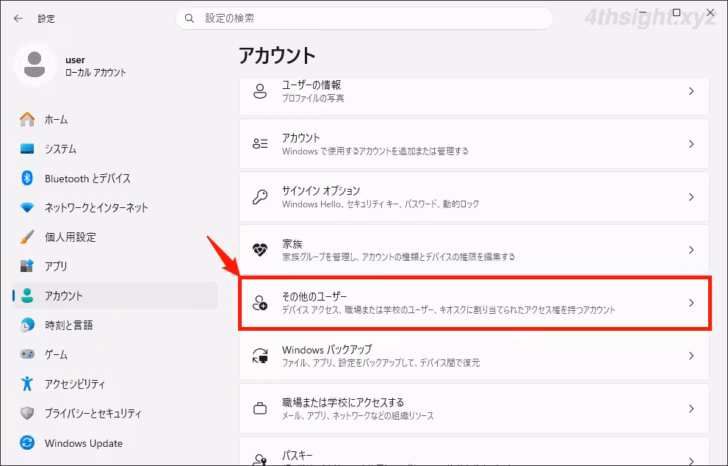Open the アカウント row chevron

[691, 144]
